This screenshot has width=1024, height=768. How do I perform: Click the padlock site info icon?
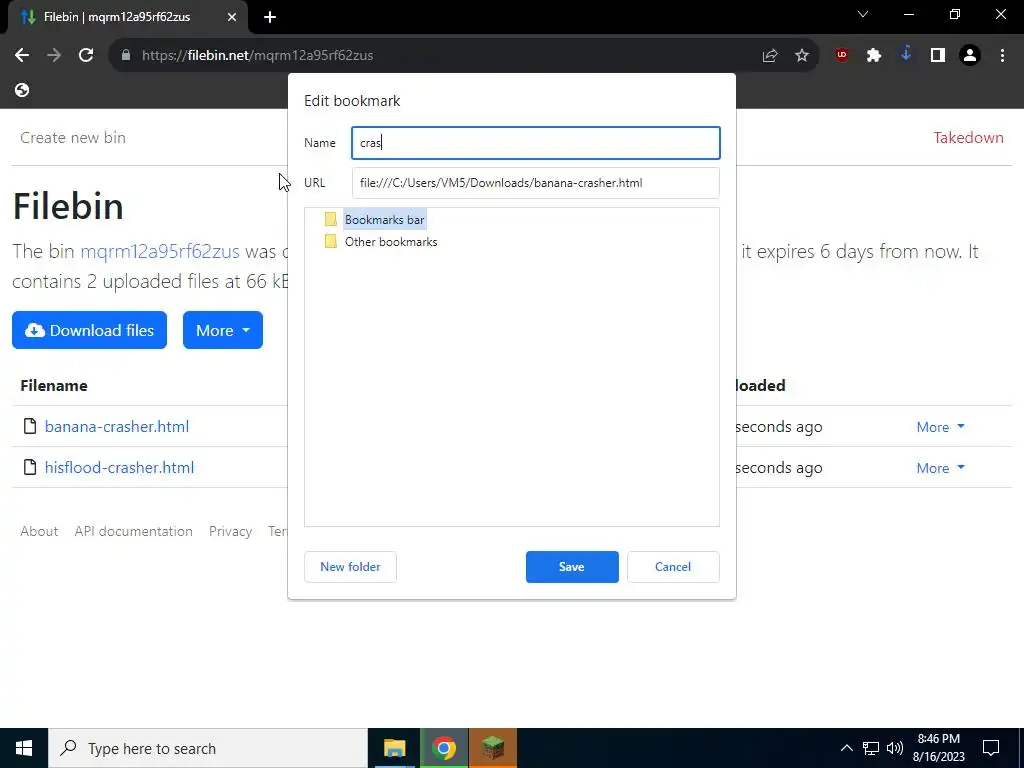(126, 56)
